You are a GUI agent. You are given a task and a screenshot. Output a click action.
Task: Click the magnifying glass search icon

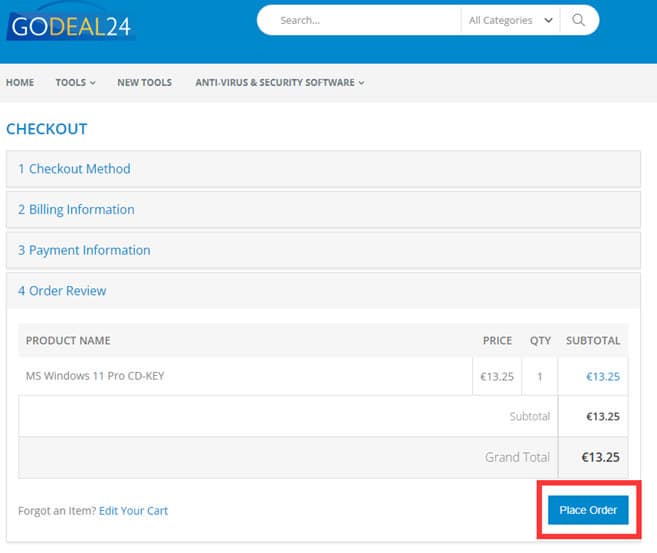tap(578, 20)
